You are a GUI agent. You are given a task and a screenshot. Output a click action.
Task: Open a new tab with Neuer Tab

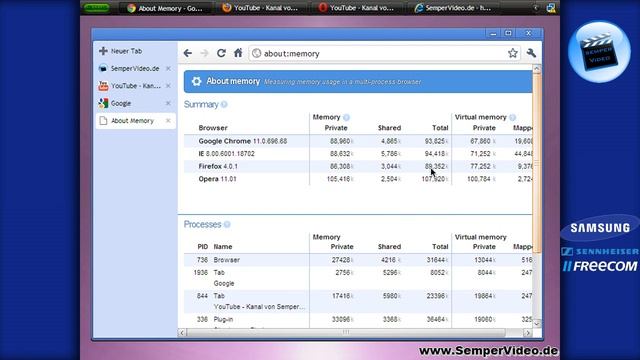[x=121, y=51]
